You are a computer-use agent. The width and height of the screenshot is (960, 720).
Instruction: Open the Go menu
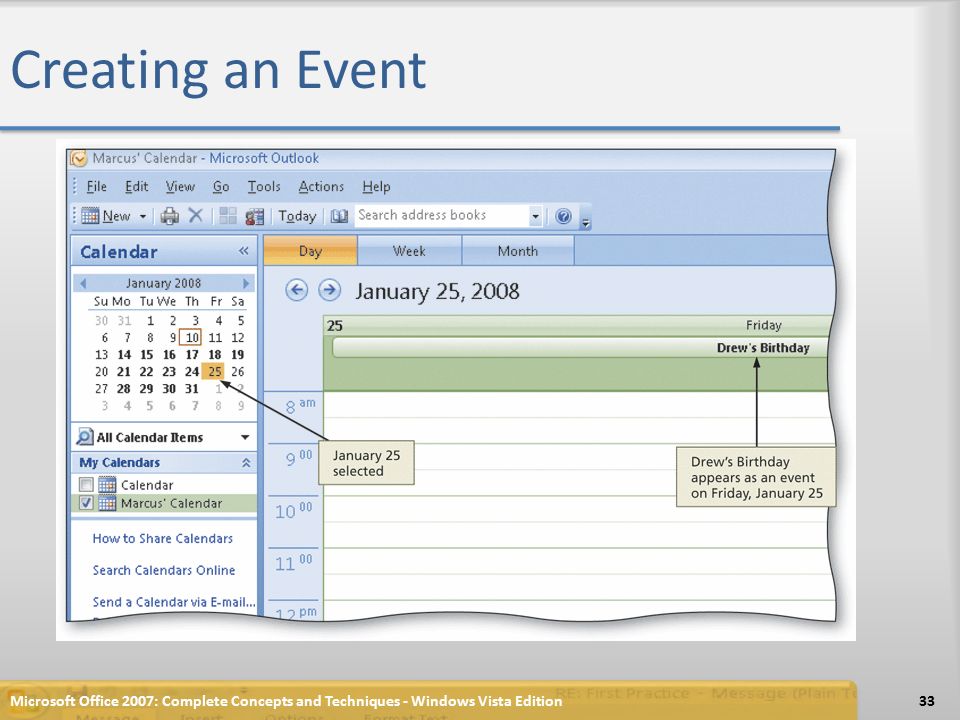coord(221,187)
